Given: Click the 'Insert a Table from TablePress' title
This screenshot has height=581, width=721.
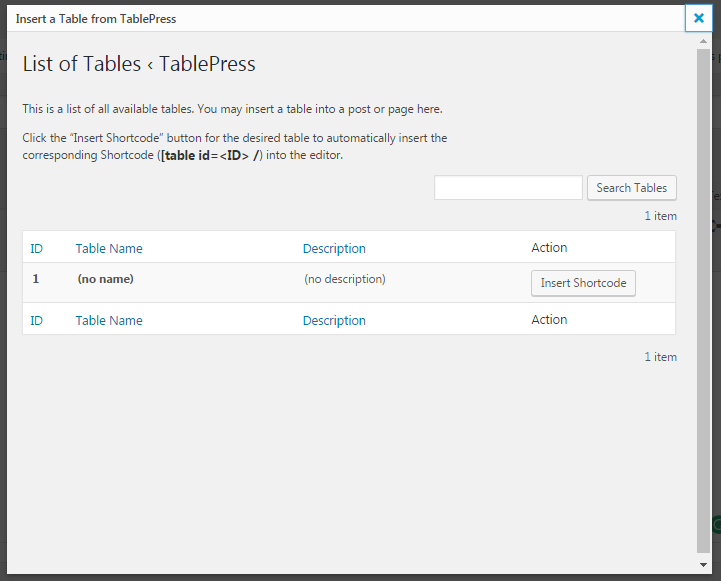Looking at the screenshot, I should click(96, 19).
